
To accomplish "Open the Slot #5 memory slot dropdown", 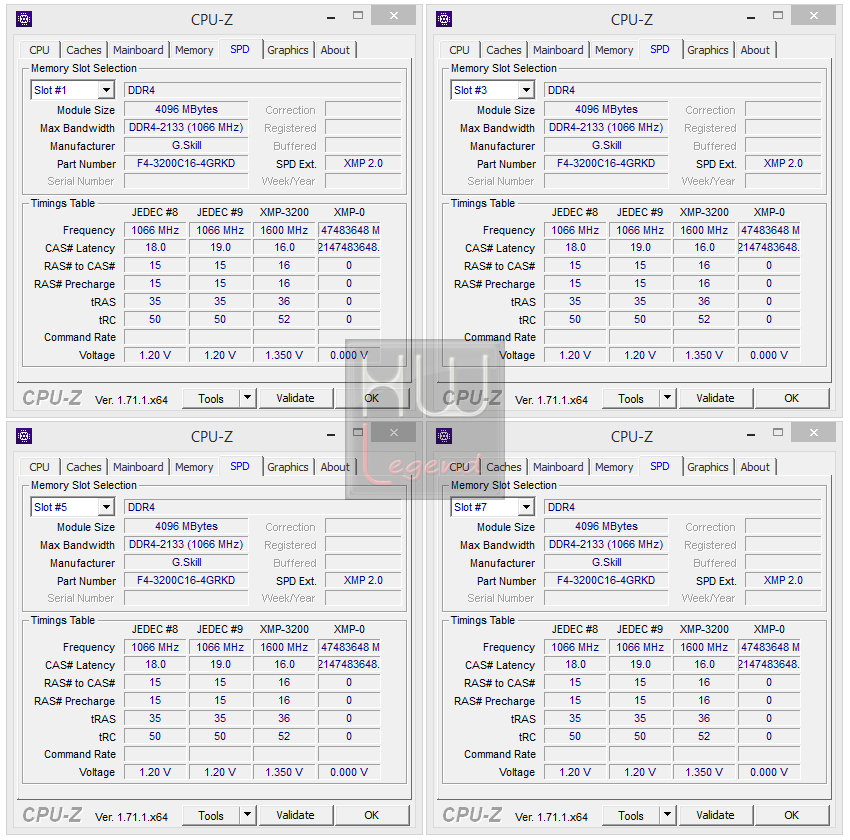I will point(106,507).
